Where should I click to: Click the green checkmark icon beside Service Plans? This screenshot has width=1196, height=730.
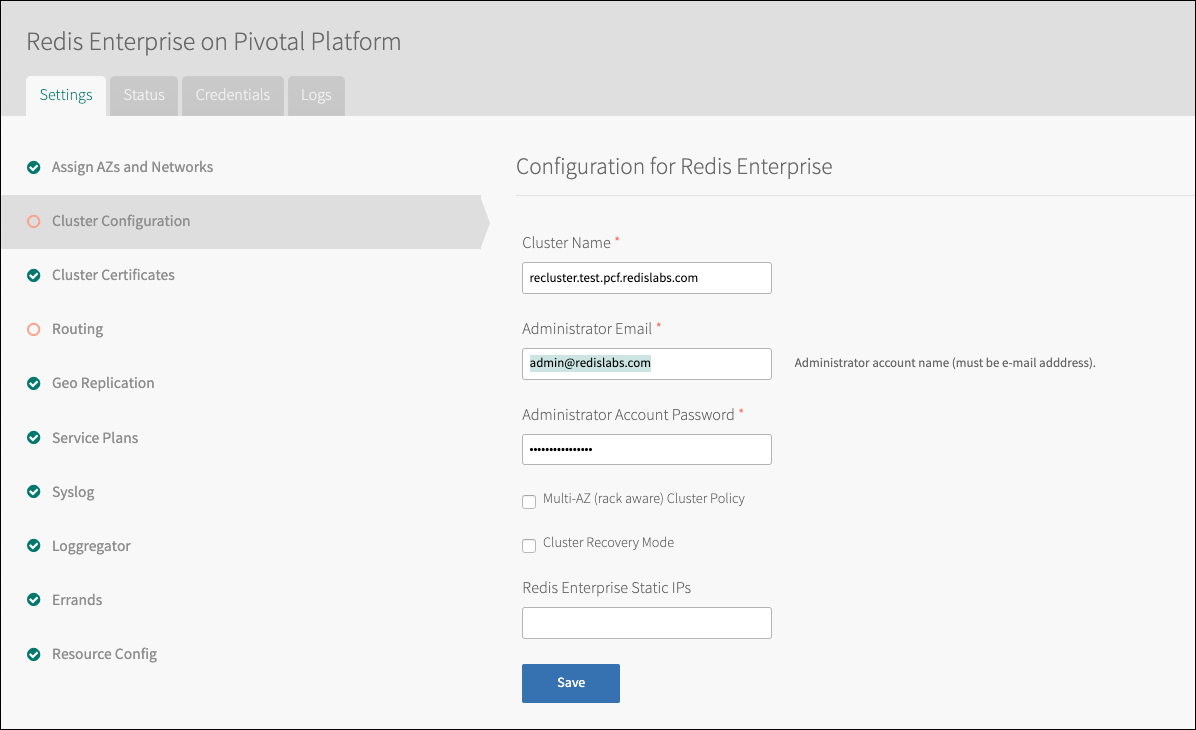tap(34, 438)
